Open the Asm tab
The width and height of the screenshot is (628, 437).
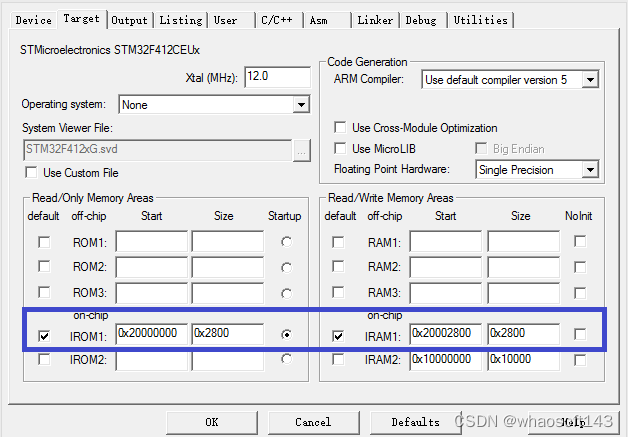point(326,20)
